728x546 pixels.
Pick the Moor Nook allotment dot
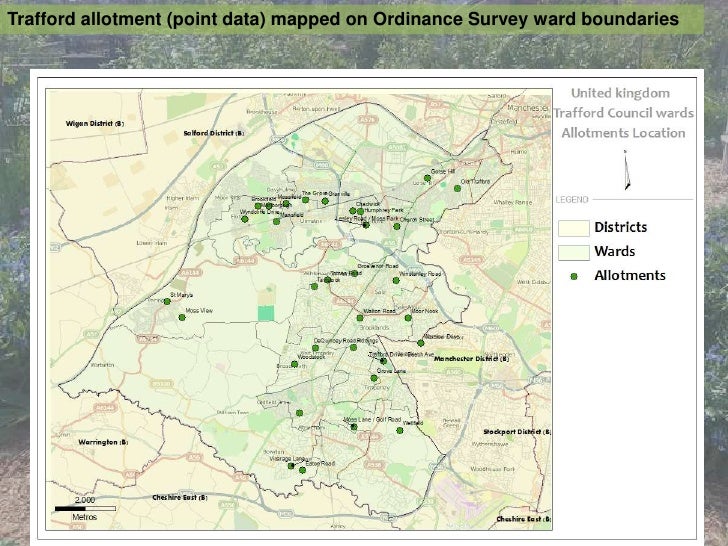[x=408, y=318]
